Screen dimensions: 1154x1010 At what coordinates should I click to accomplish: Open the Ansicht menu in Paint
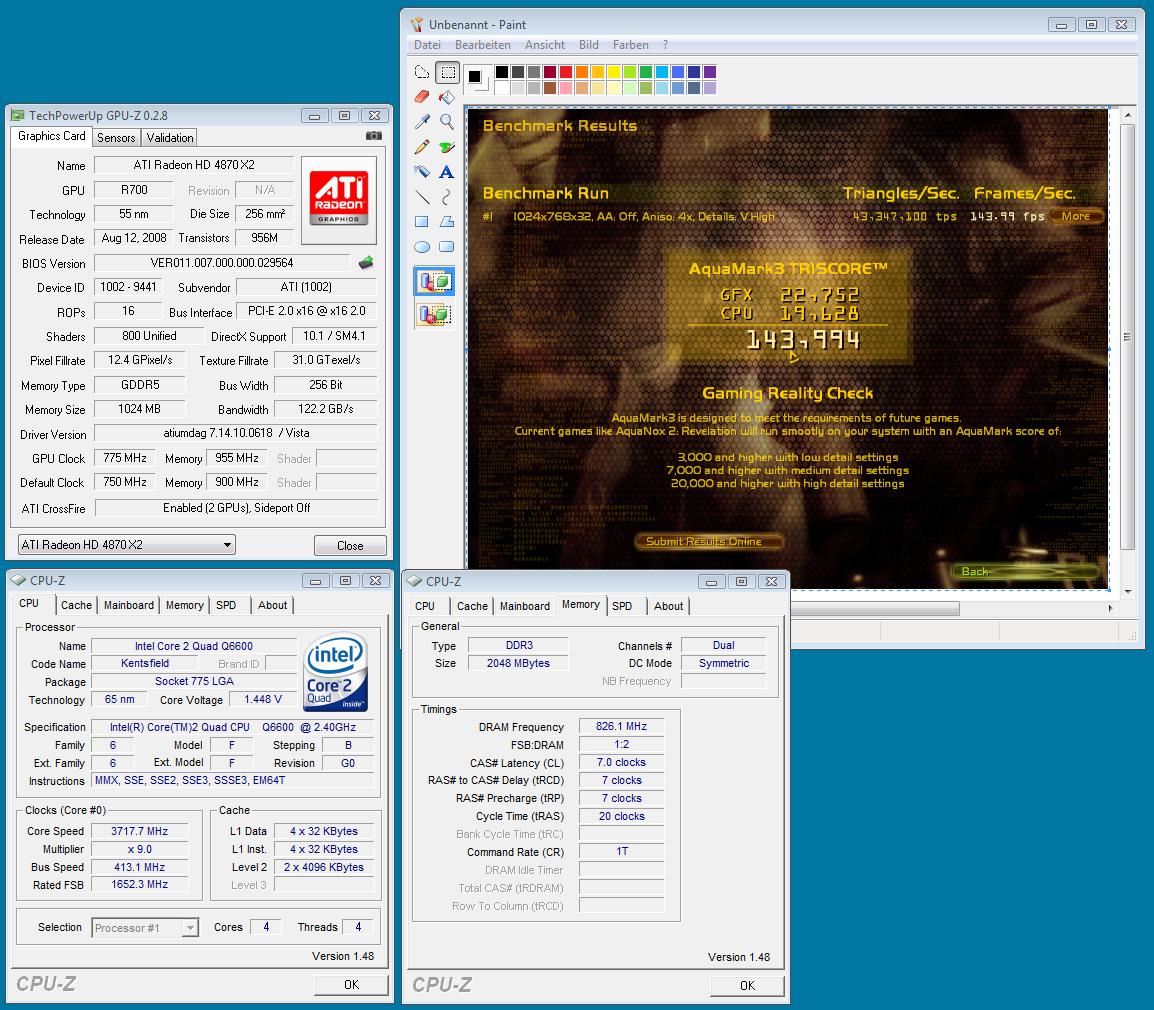pos(545,45)
